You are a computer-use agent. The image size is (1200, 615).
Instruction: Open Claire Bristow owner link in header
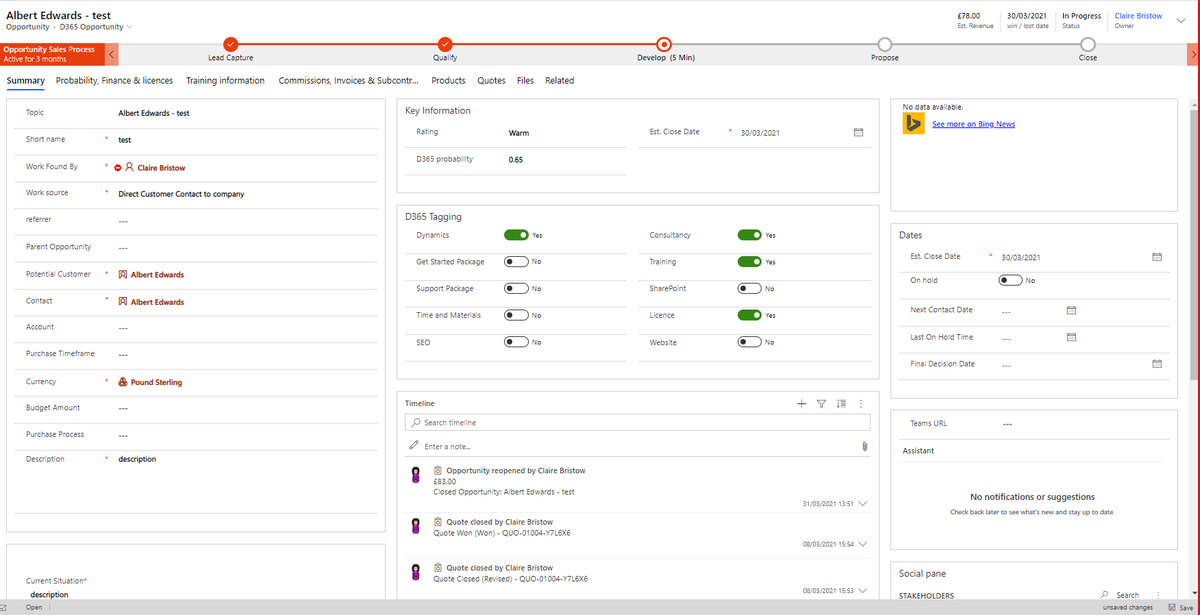click(x=1138, y=16)
